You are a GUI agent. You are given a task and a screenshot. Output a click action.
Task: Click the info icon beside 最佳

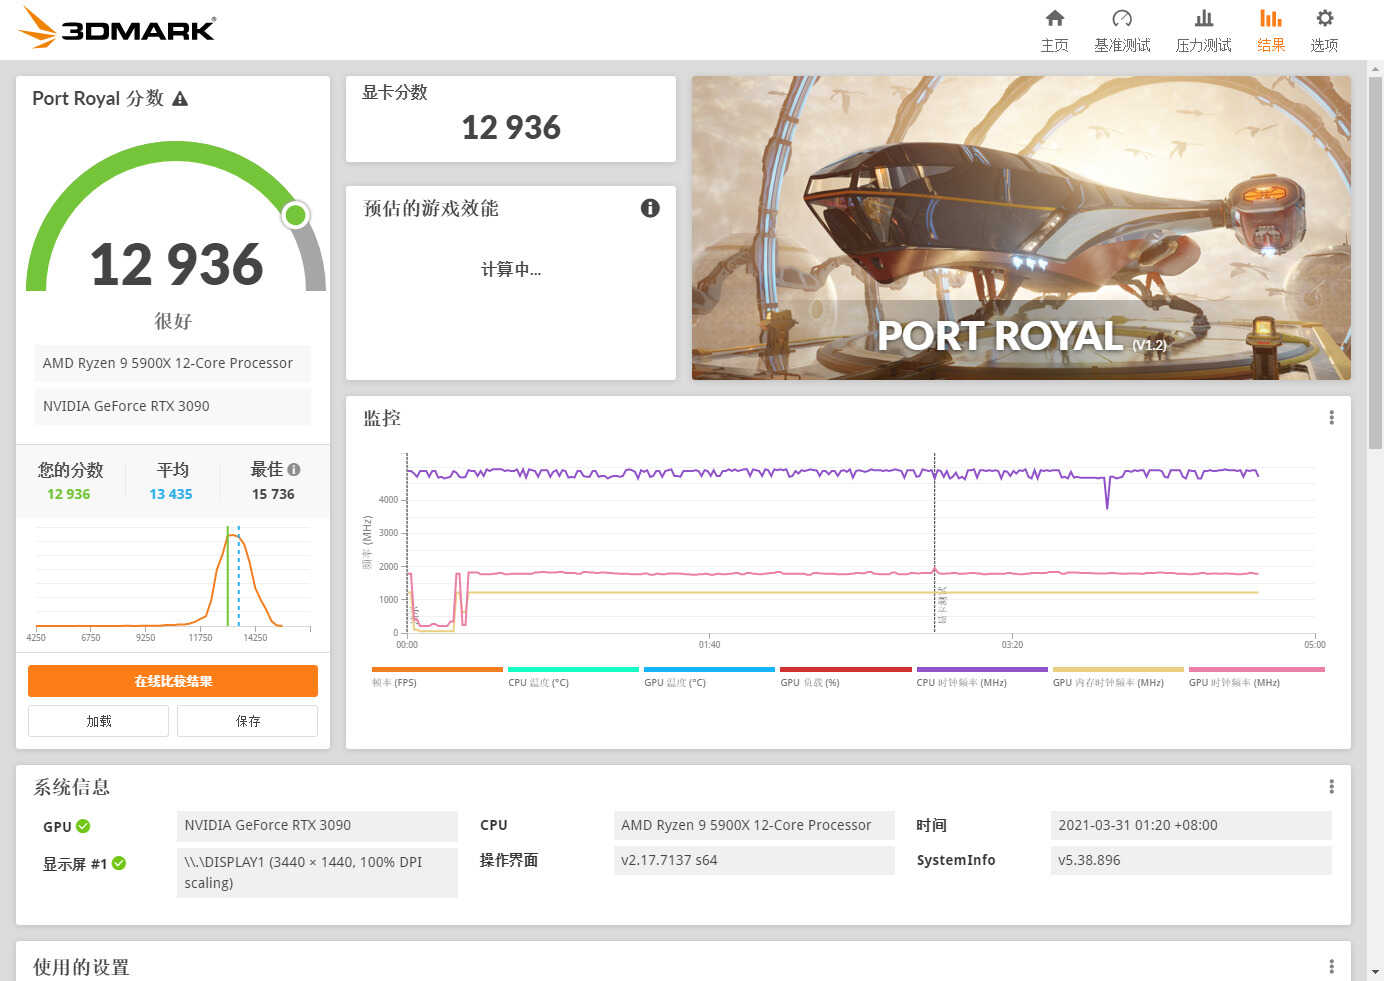coord(293,469)
